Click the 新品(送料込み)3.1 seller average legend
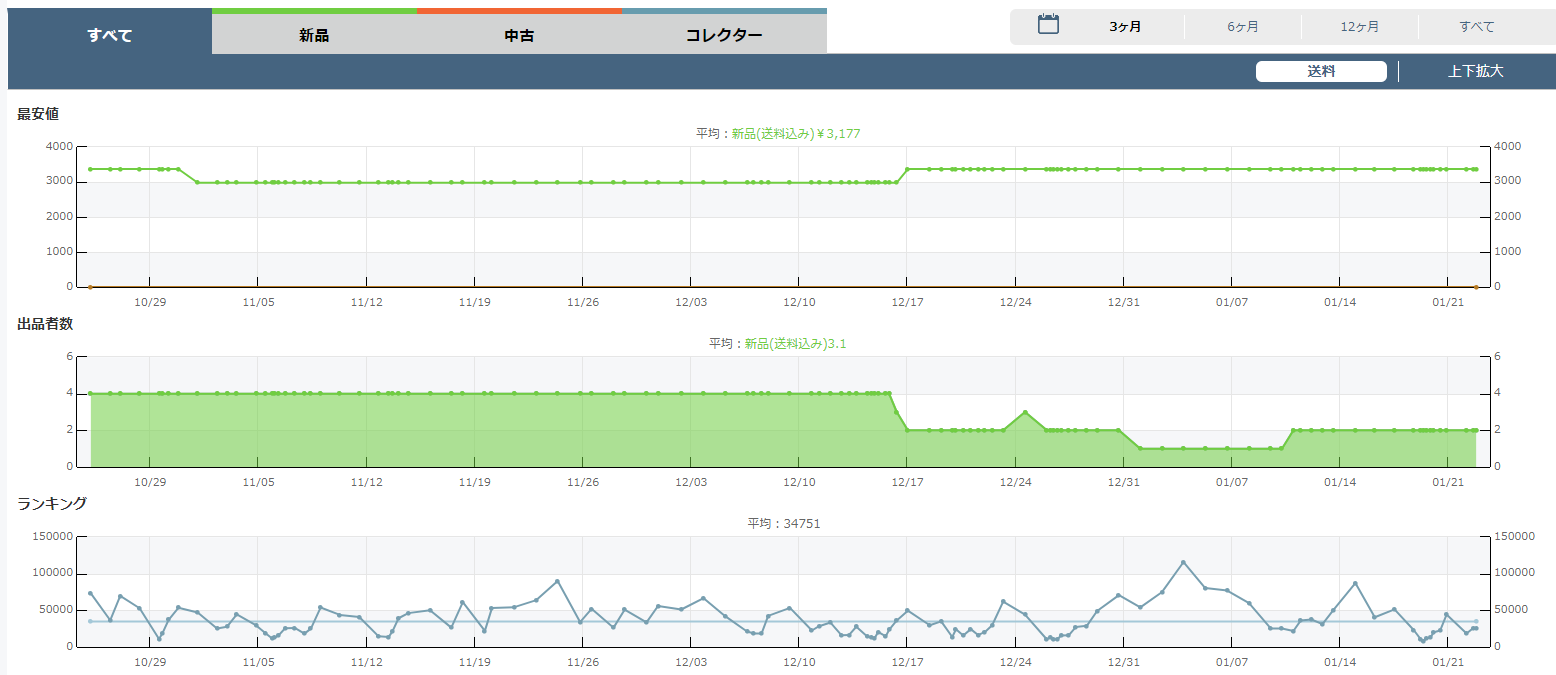 796,343
